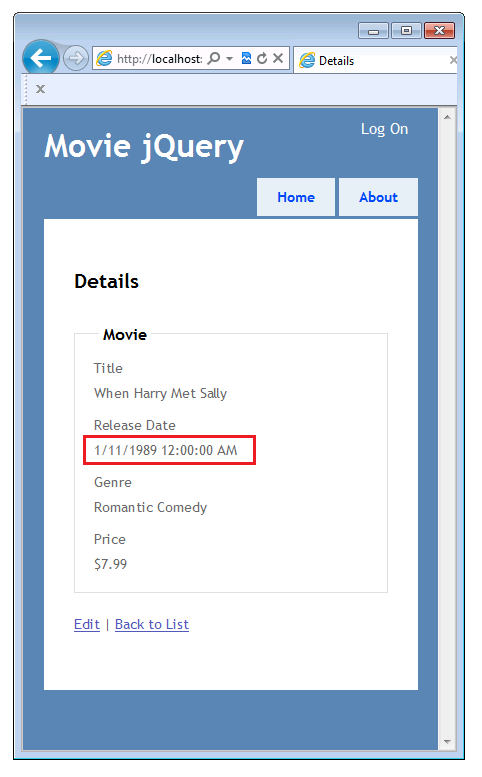Image resolution: width=482 pixels, height=777 pixels.
Task: Minimize the browser window
Action: coord(374,31)
